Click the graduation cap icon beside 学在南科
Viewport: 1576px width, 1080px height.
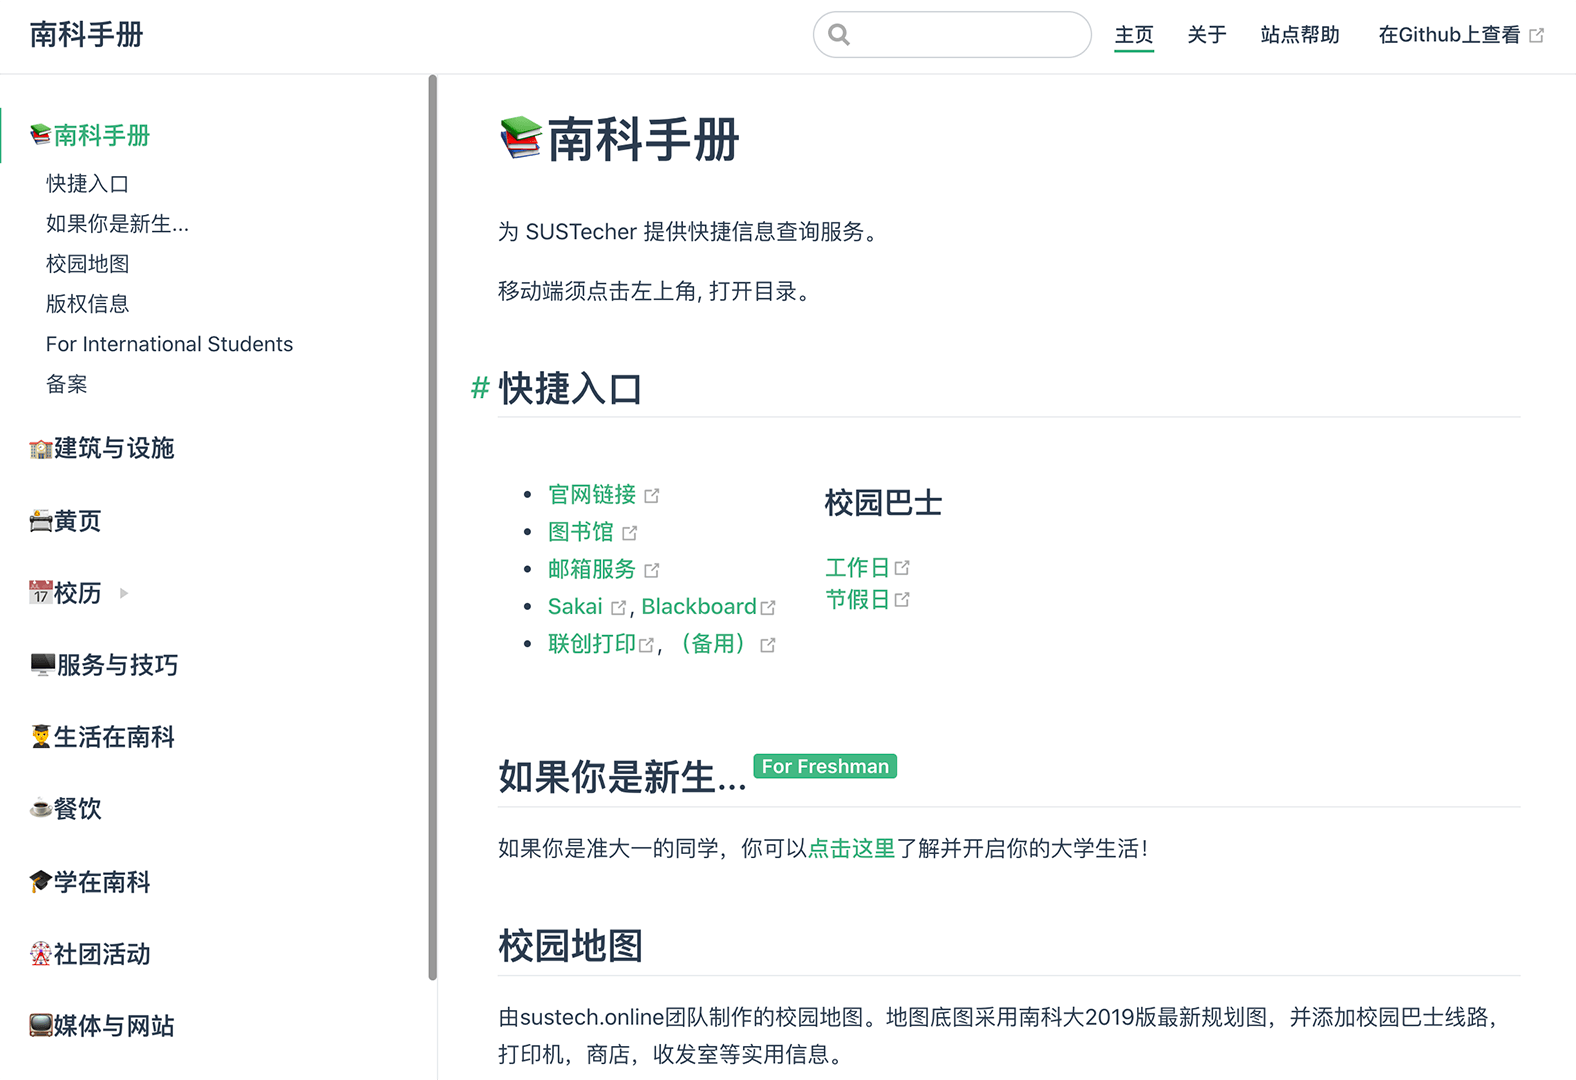[41, 881]
